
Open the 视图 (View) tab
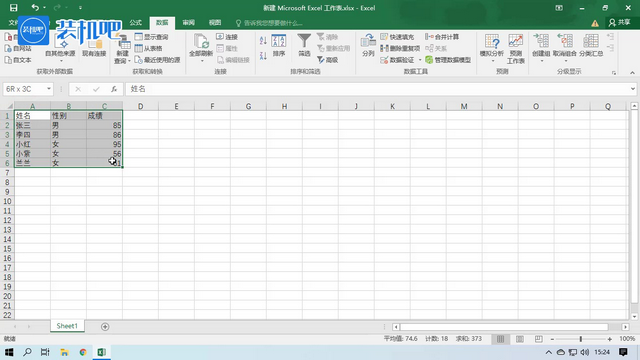tap(215, 22)
